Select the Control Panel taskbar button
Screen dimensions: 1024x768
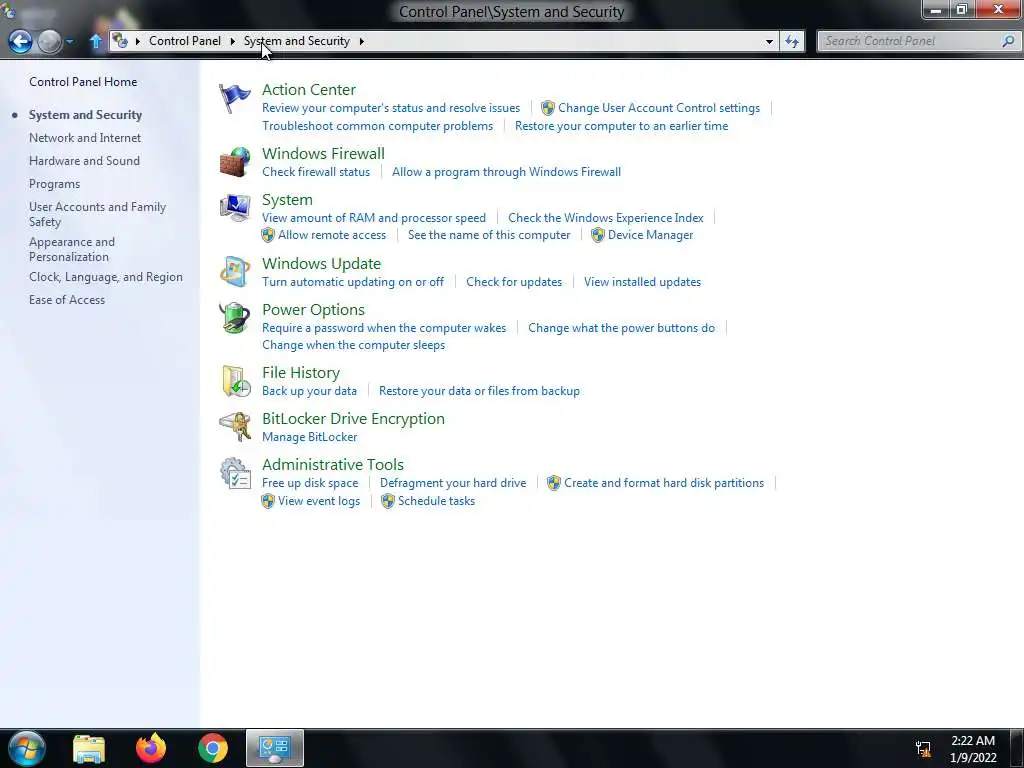click(x=275, y=748)
